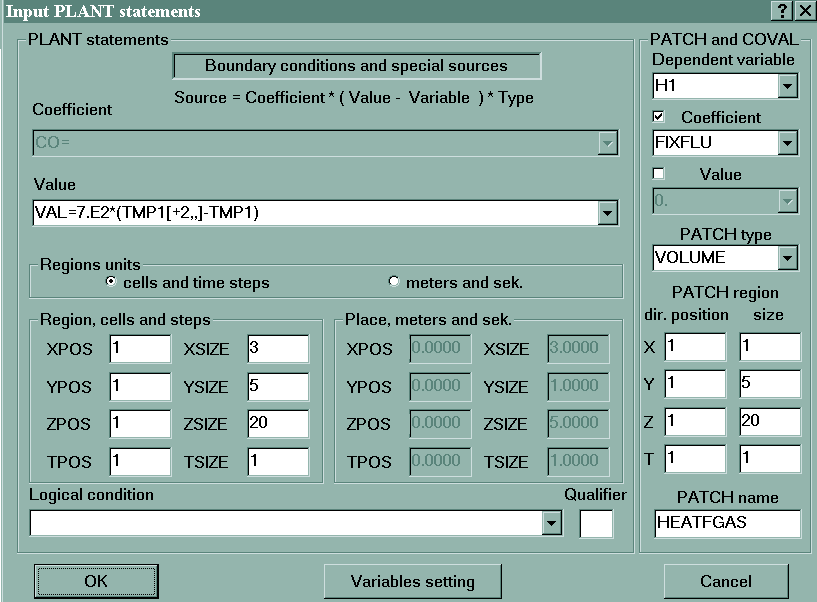Open the Dependent variable H1 dropdown
This screenshot has height=602, width=817.
tap(787, 87)
